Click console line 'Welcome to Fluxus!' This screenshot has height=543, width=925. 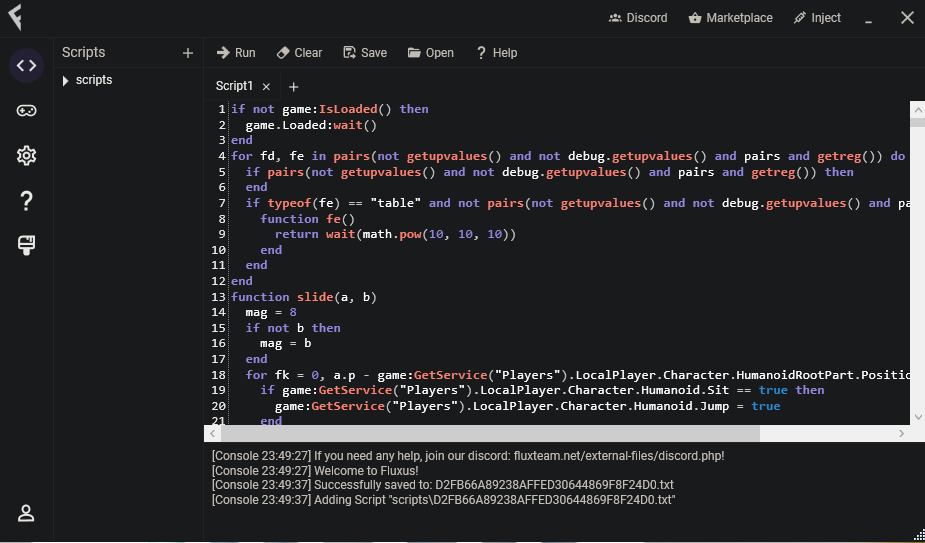point(315,471)
